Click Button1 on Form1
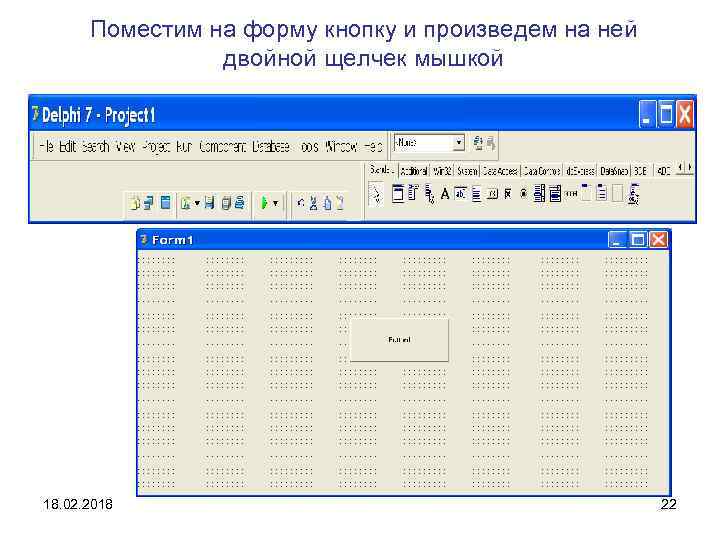720x540 pixels. click(x=399, y=340)
